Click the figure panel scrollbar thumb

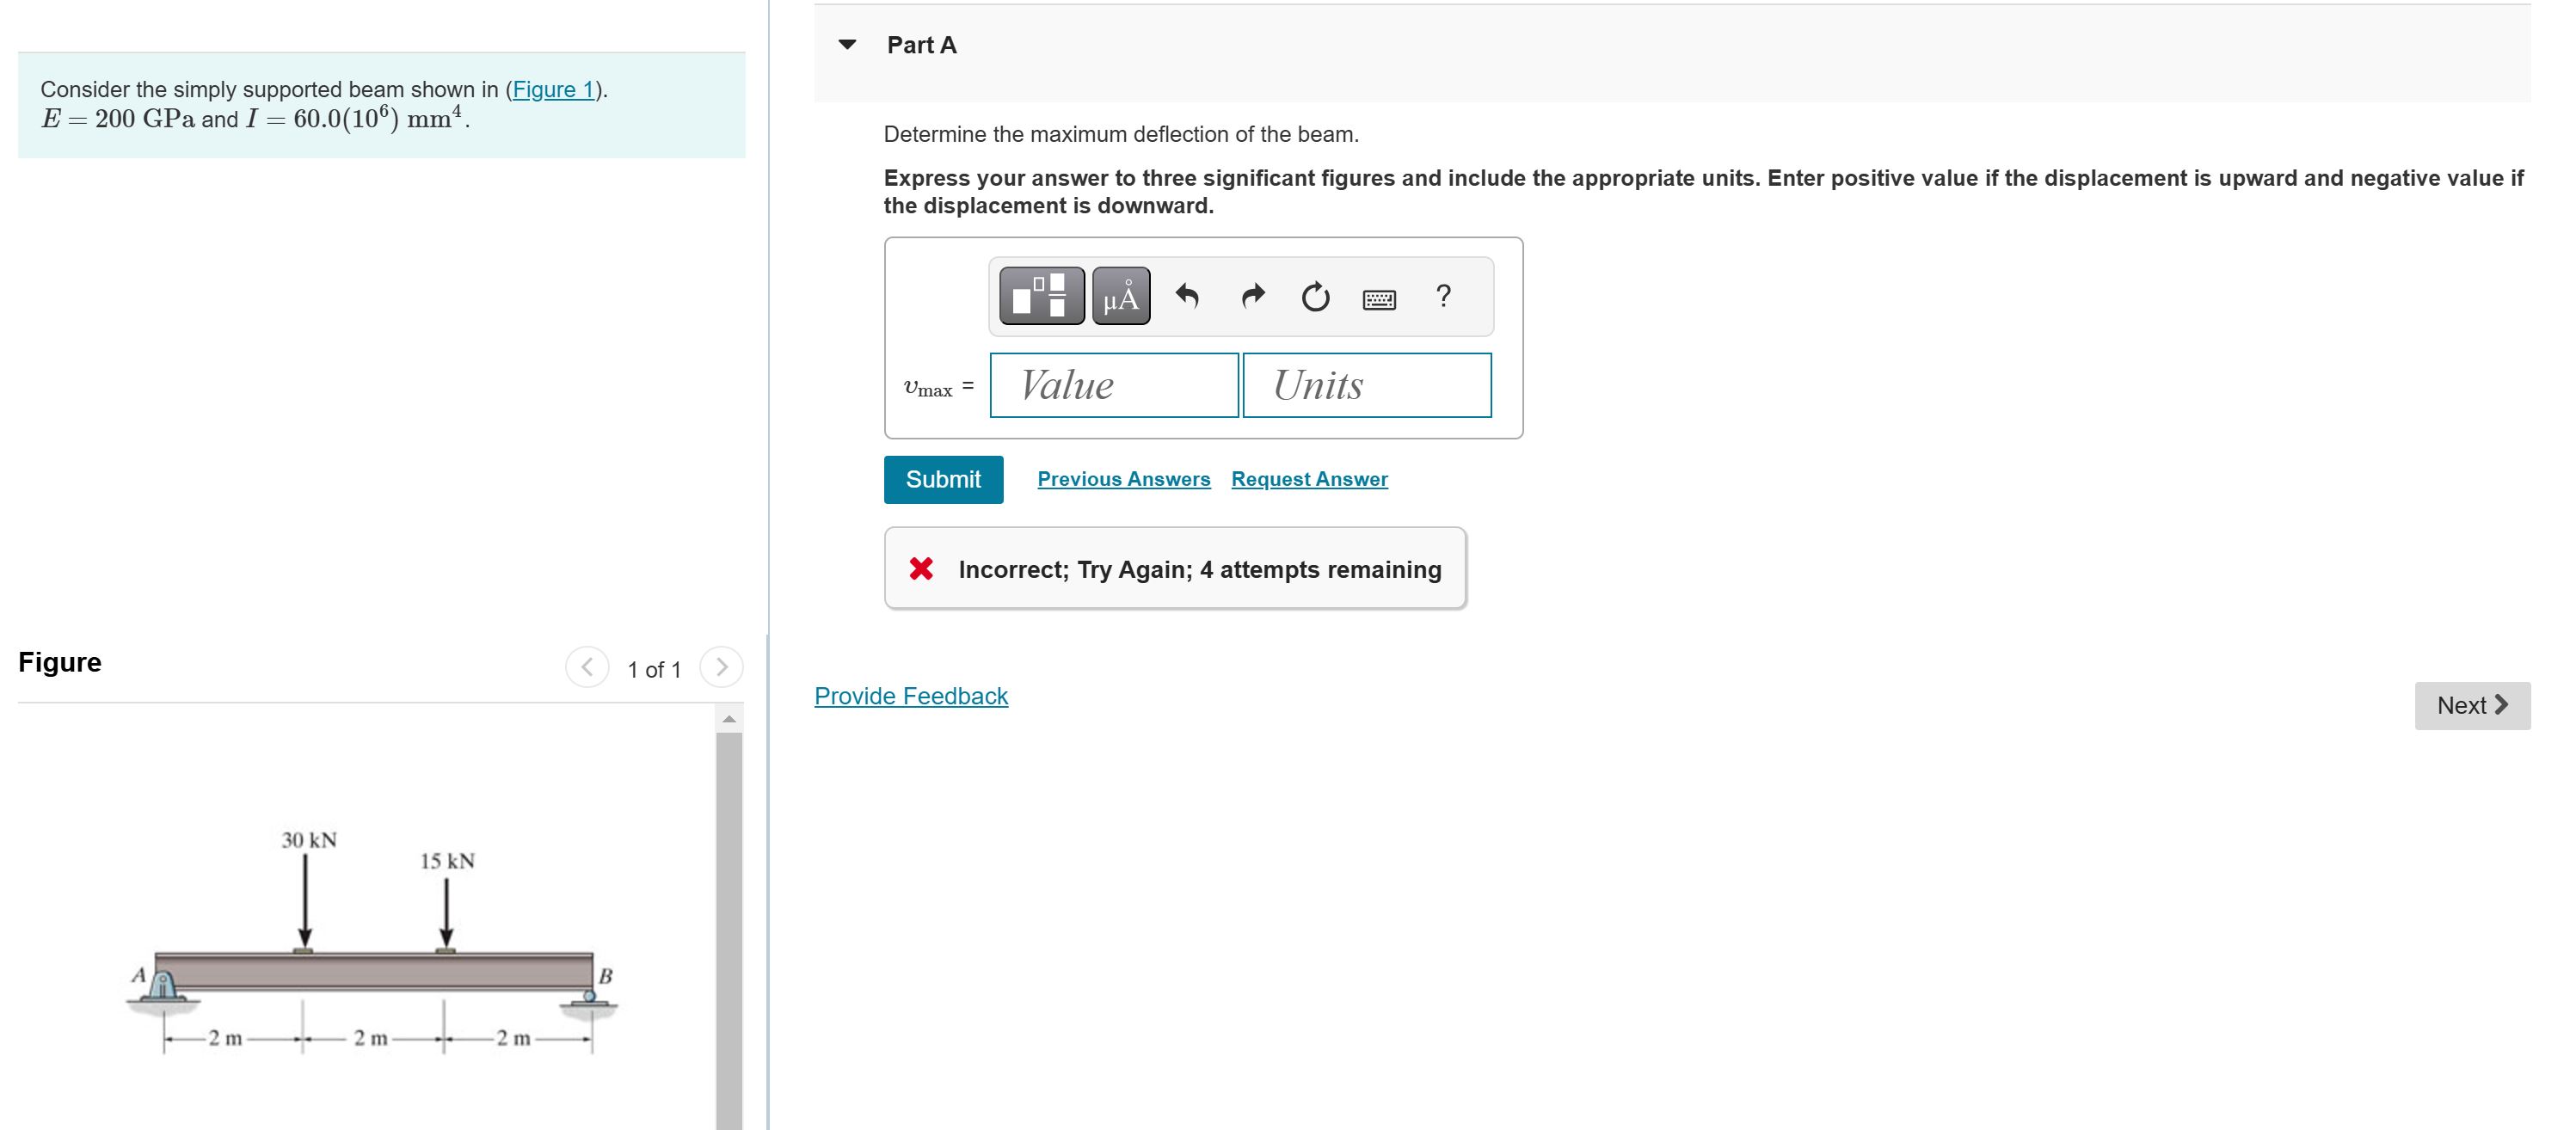[729, 930]
